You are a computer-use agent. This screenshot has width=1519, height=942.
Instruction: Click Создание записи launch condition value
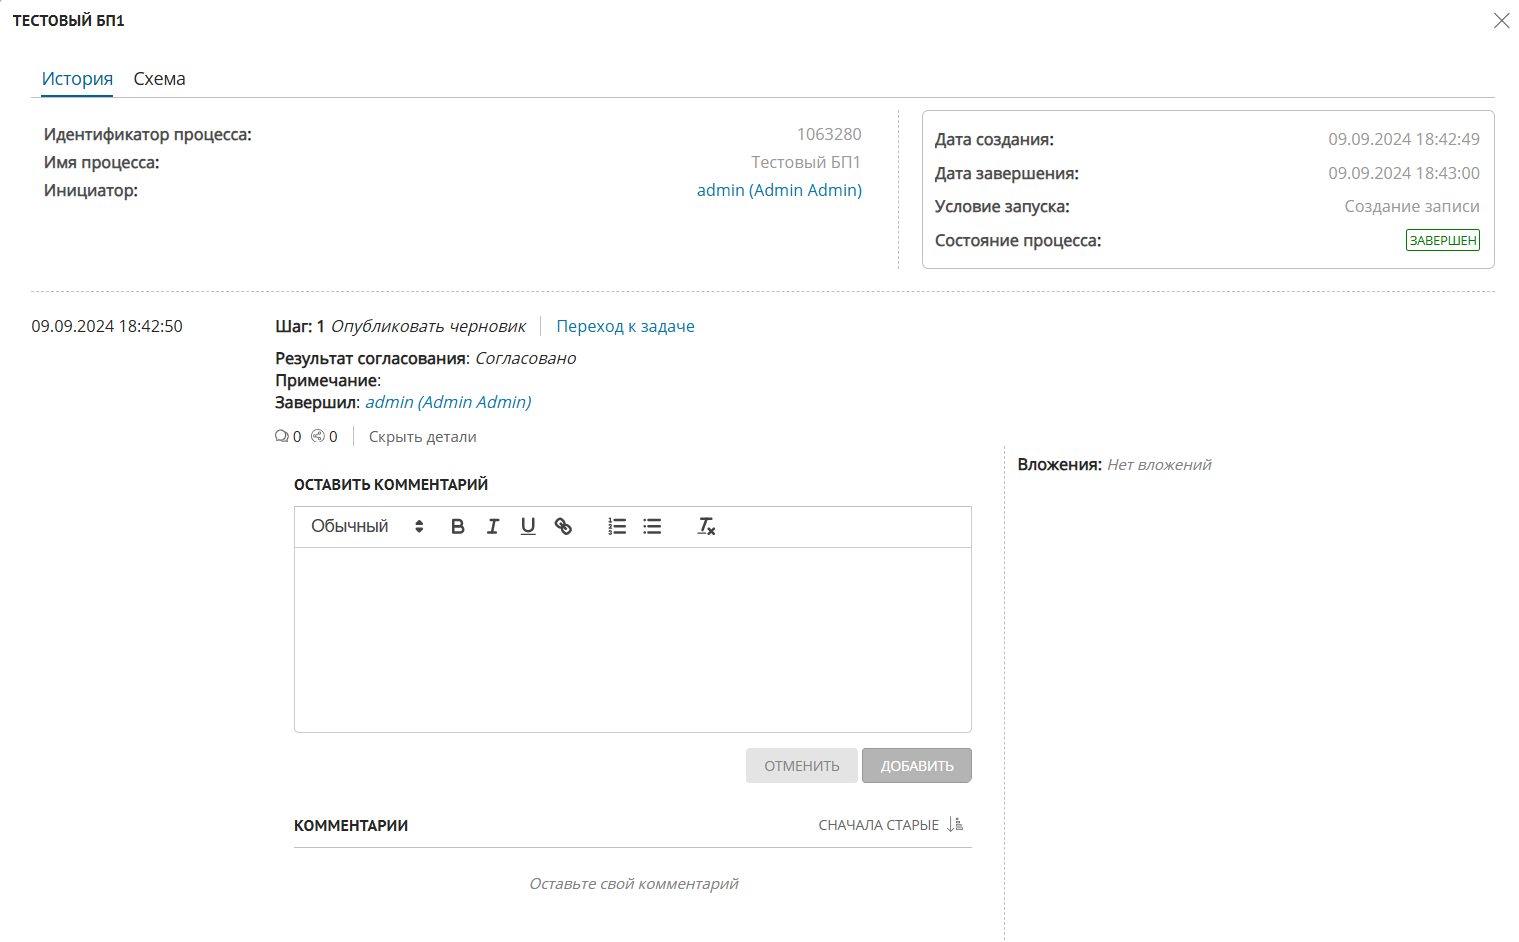coord(1411,206)
